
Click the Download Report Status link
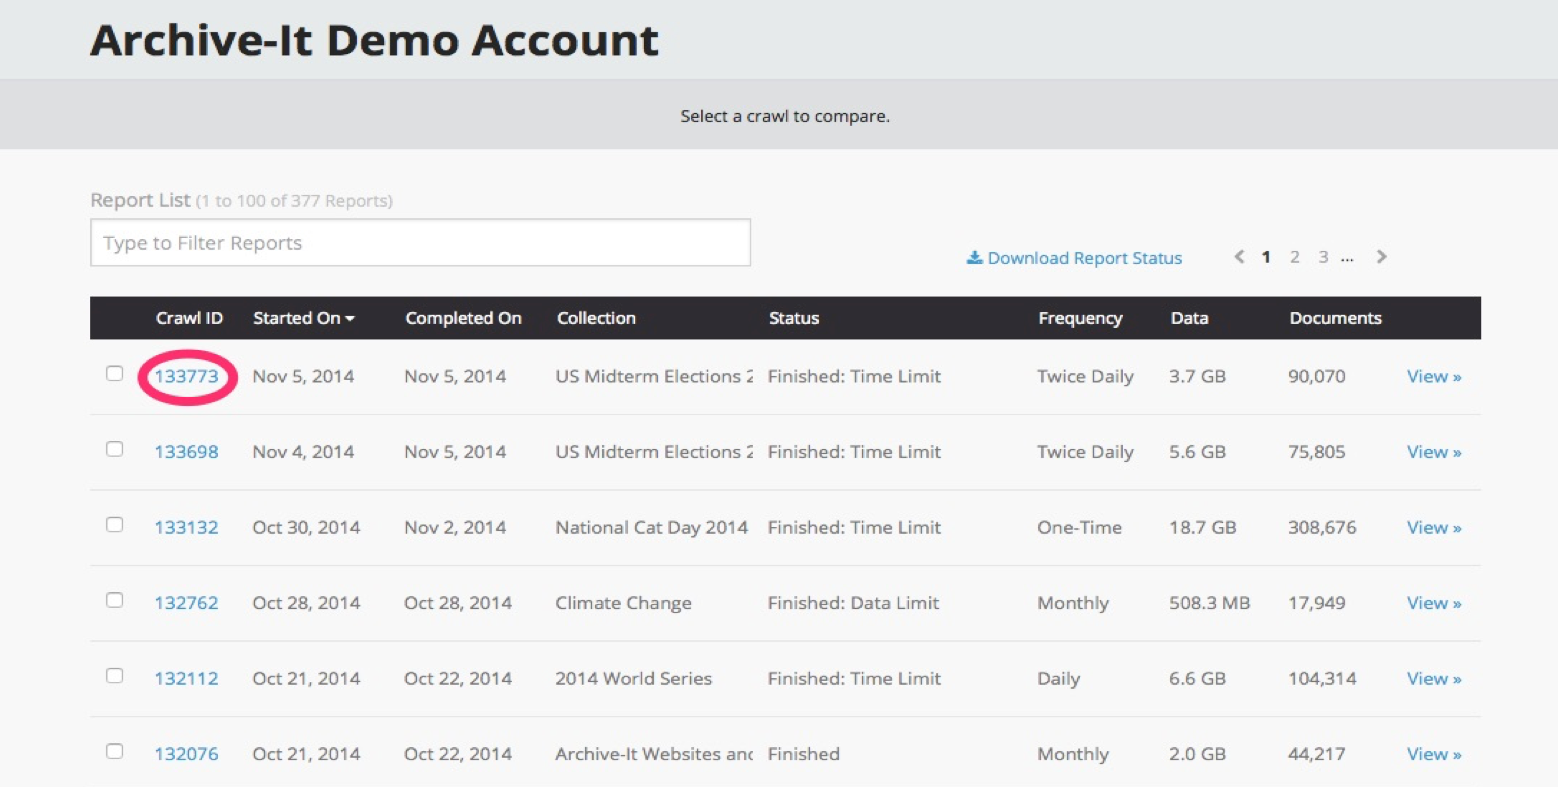pos(1074,258)
